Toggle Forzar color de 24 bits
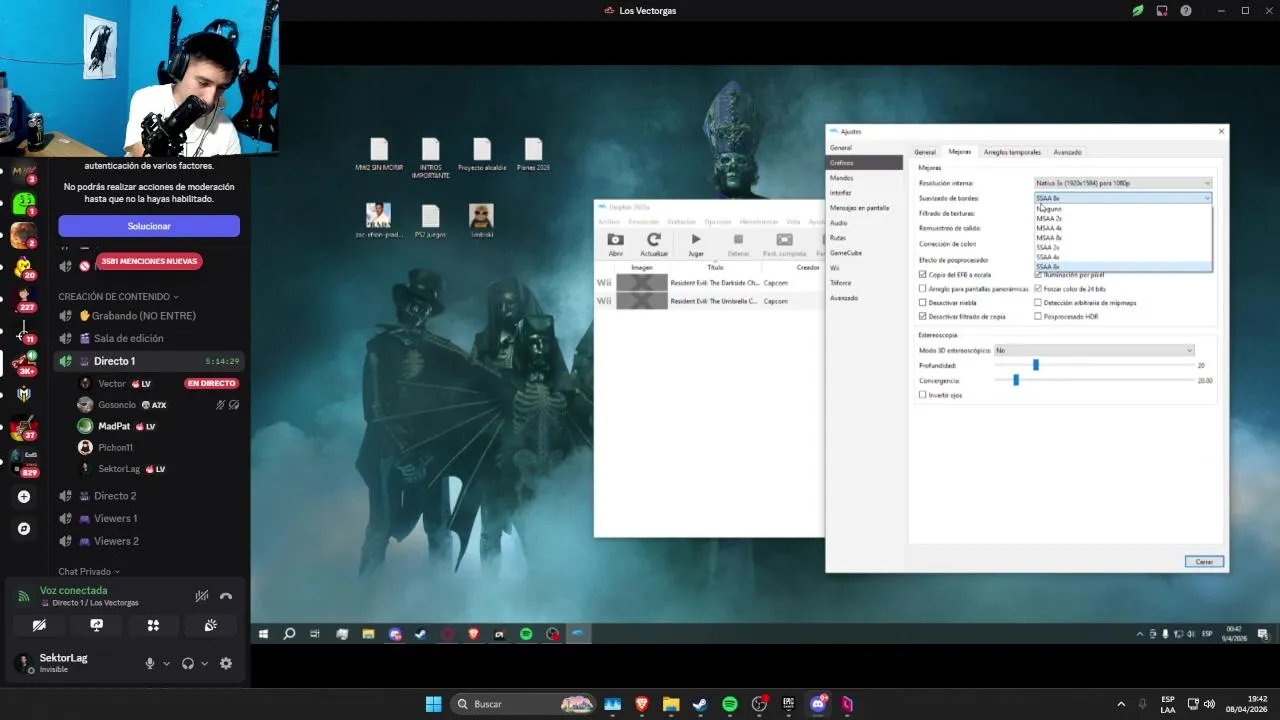 pyautogui.click(x=1038, y=288)
